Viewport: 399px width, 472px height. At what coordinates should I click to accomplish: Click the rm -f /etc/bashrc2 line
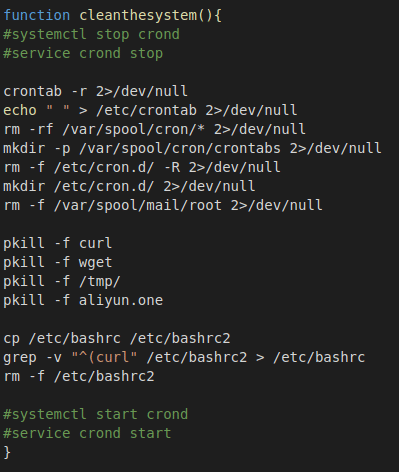(79, 376)
